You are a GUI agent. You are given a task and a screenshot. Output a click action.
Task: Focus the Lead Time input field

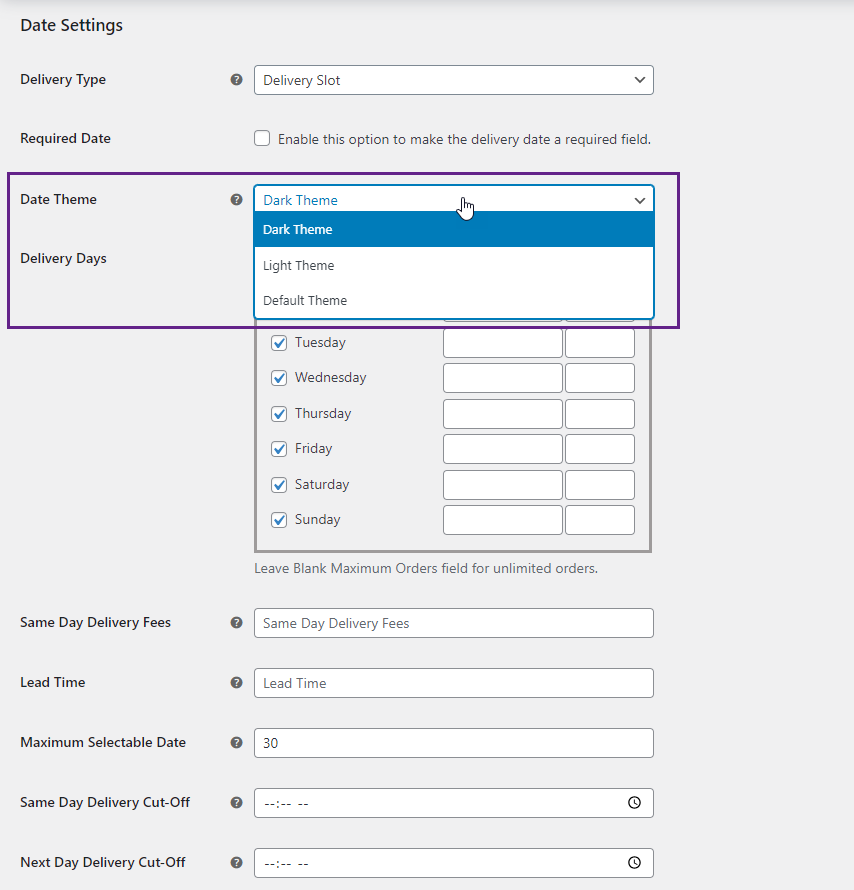(453, 683)
